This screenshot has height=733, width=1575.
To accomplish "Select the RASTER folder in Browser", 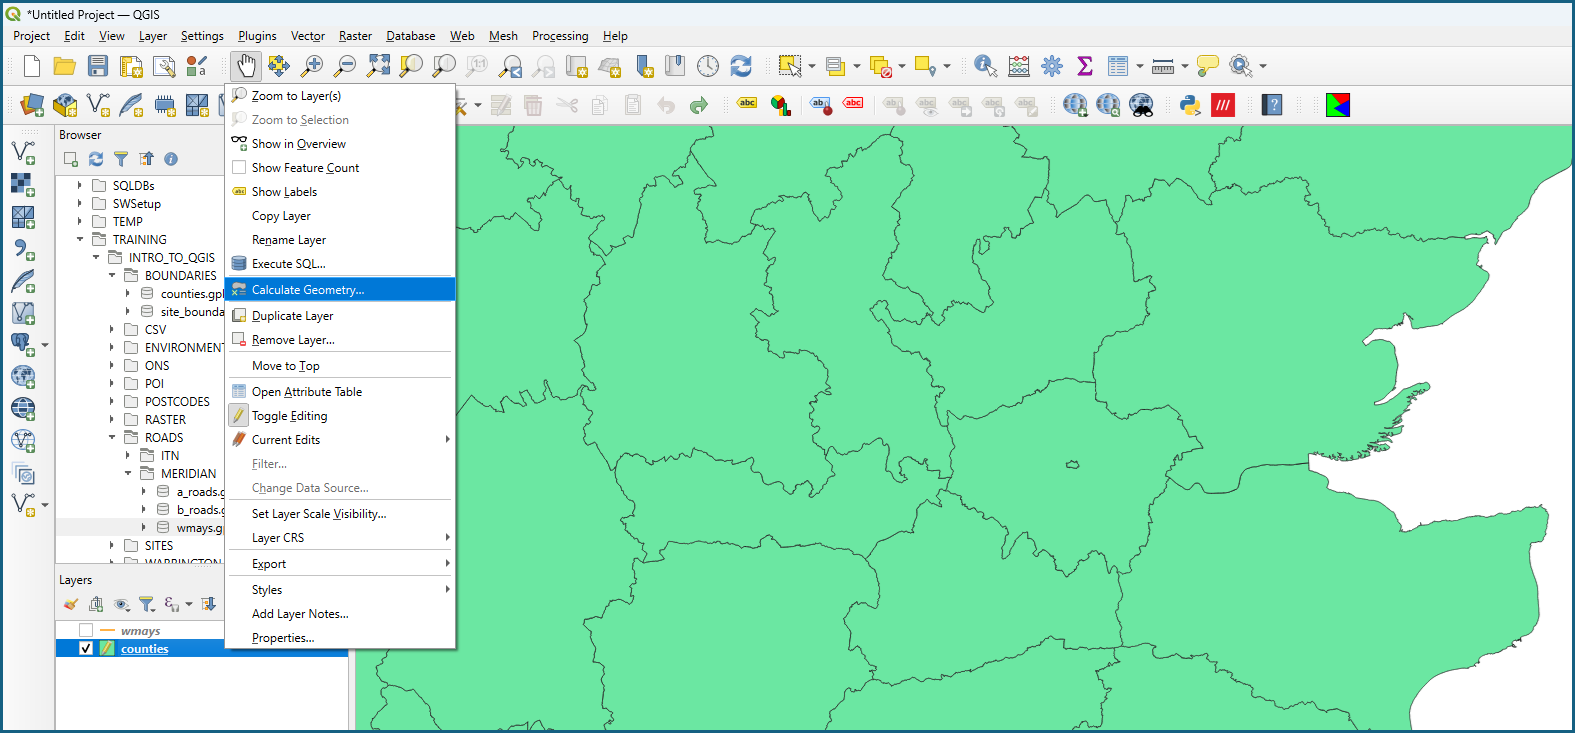I will [165, 420].
